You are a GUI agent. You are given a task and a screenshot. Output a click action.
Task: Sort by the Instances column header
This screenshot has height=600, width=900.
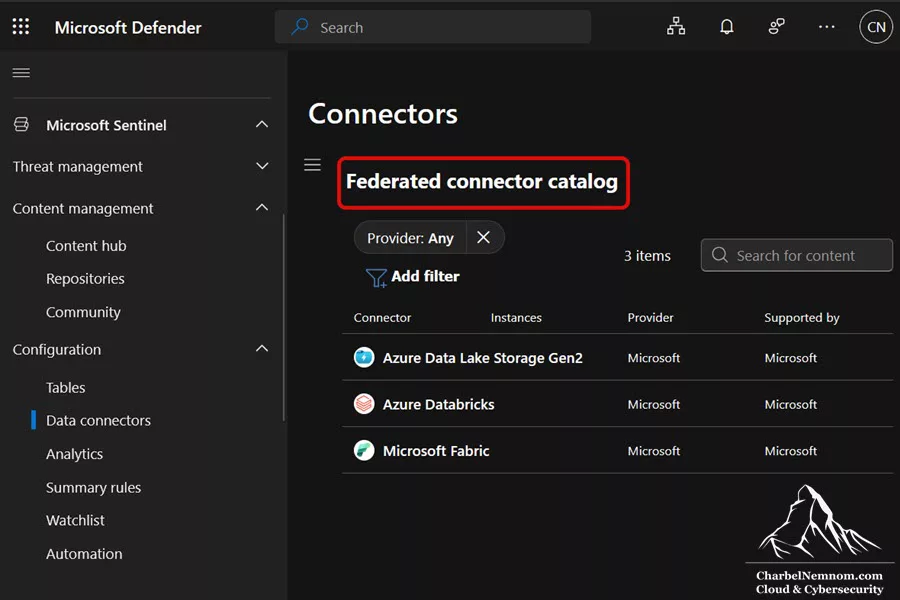(x=516, y=318)
